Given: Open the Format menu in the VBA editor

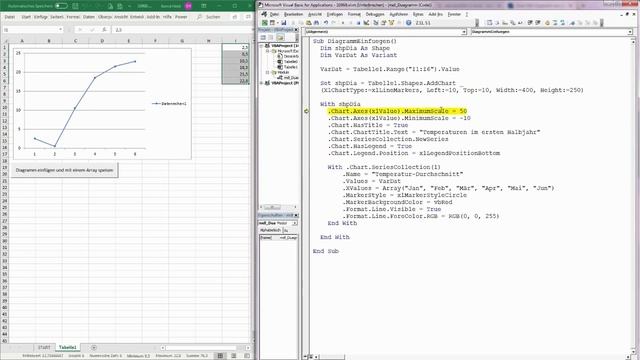Looking at the screenshot, I should click(354, 14).
